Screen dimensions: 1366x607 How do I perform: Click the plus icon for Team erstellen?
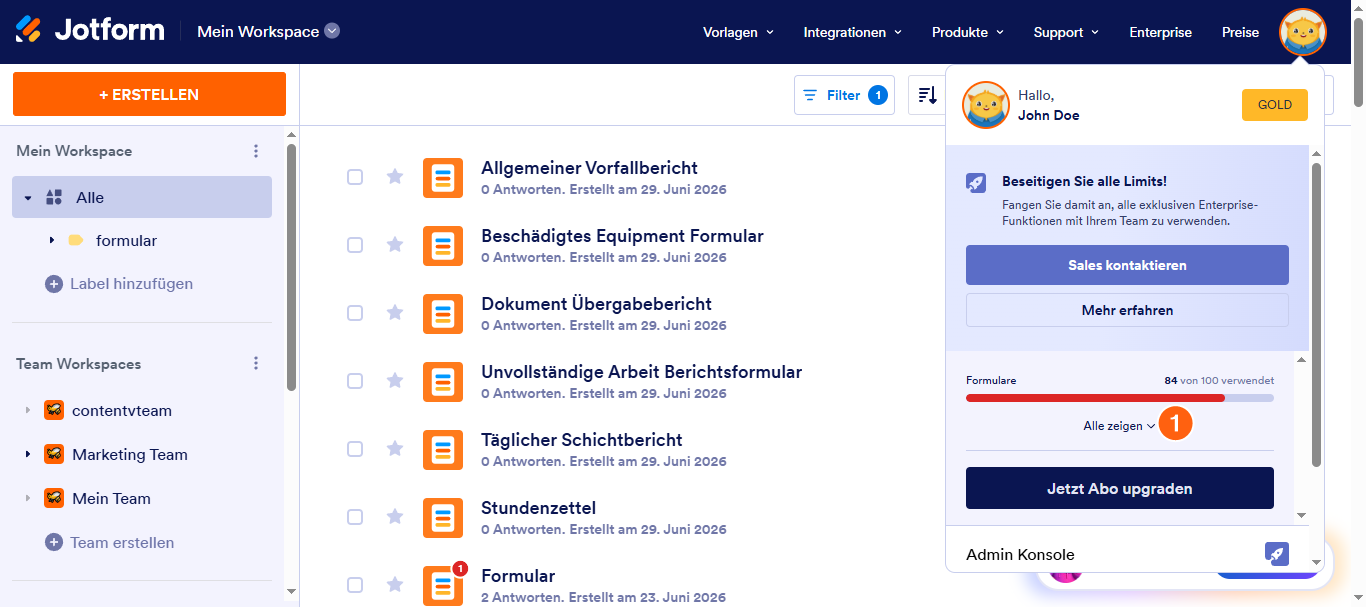pos(54,542)
